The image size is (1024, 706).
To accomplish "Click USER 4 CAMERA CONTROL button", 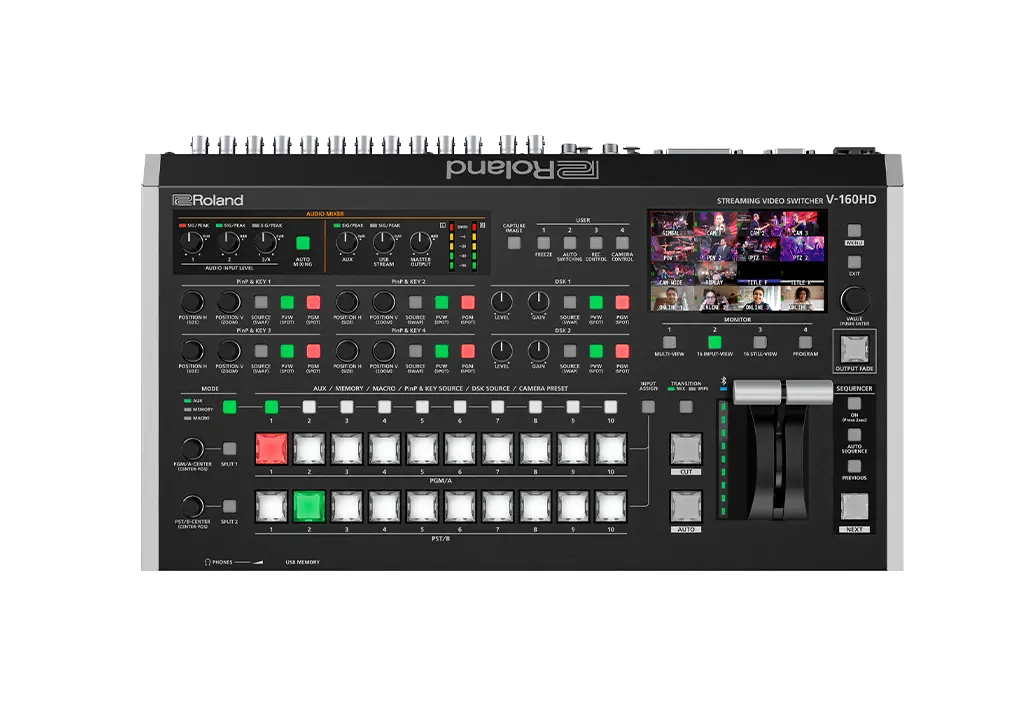I will pos(622,243).
